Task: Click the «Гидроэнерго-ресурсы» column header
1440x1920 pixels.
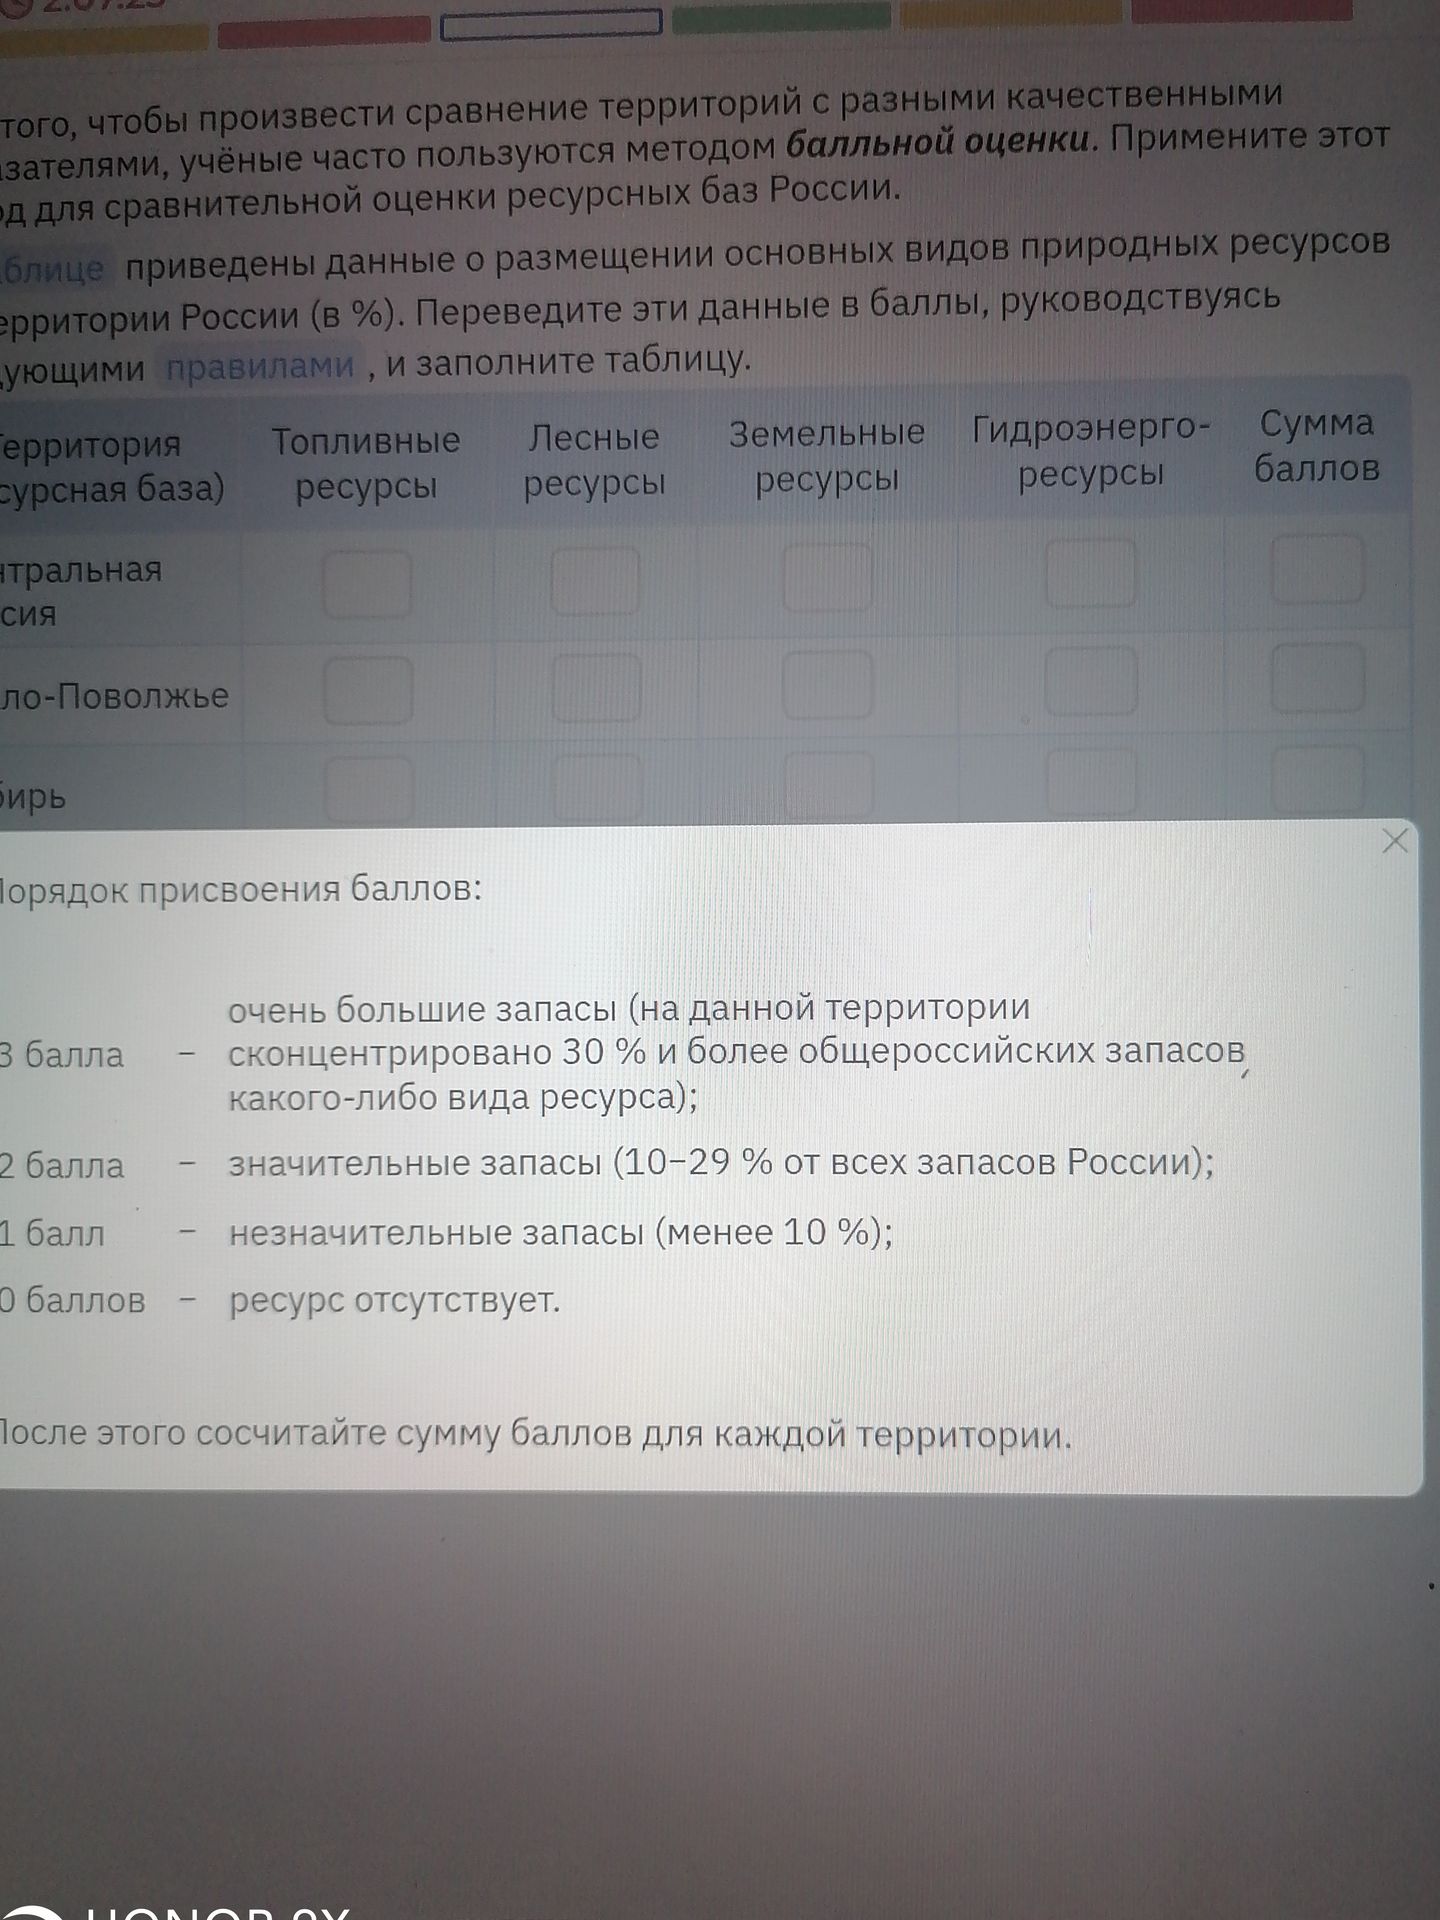Action: coord(1091,450)
